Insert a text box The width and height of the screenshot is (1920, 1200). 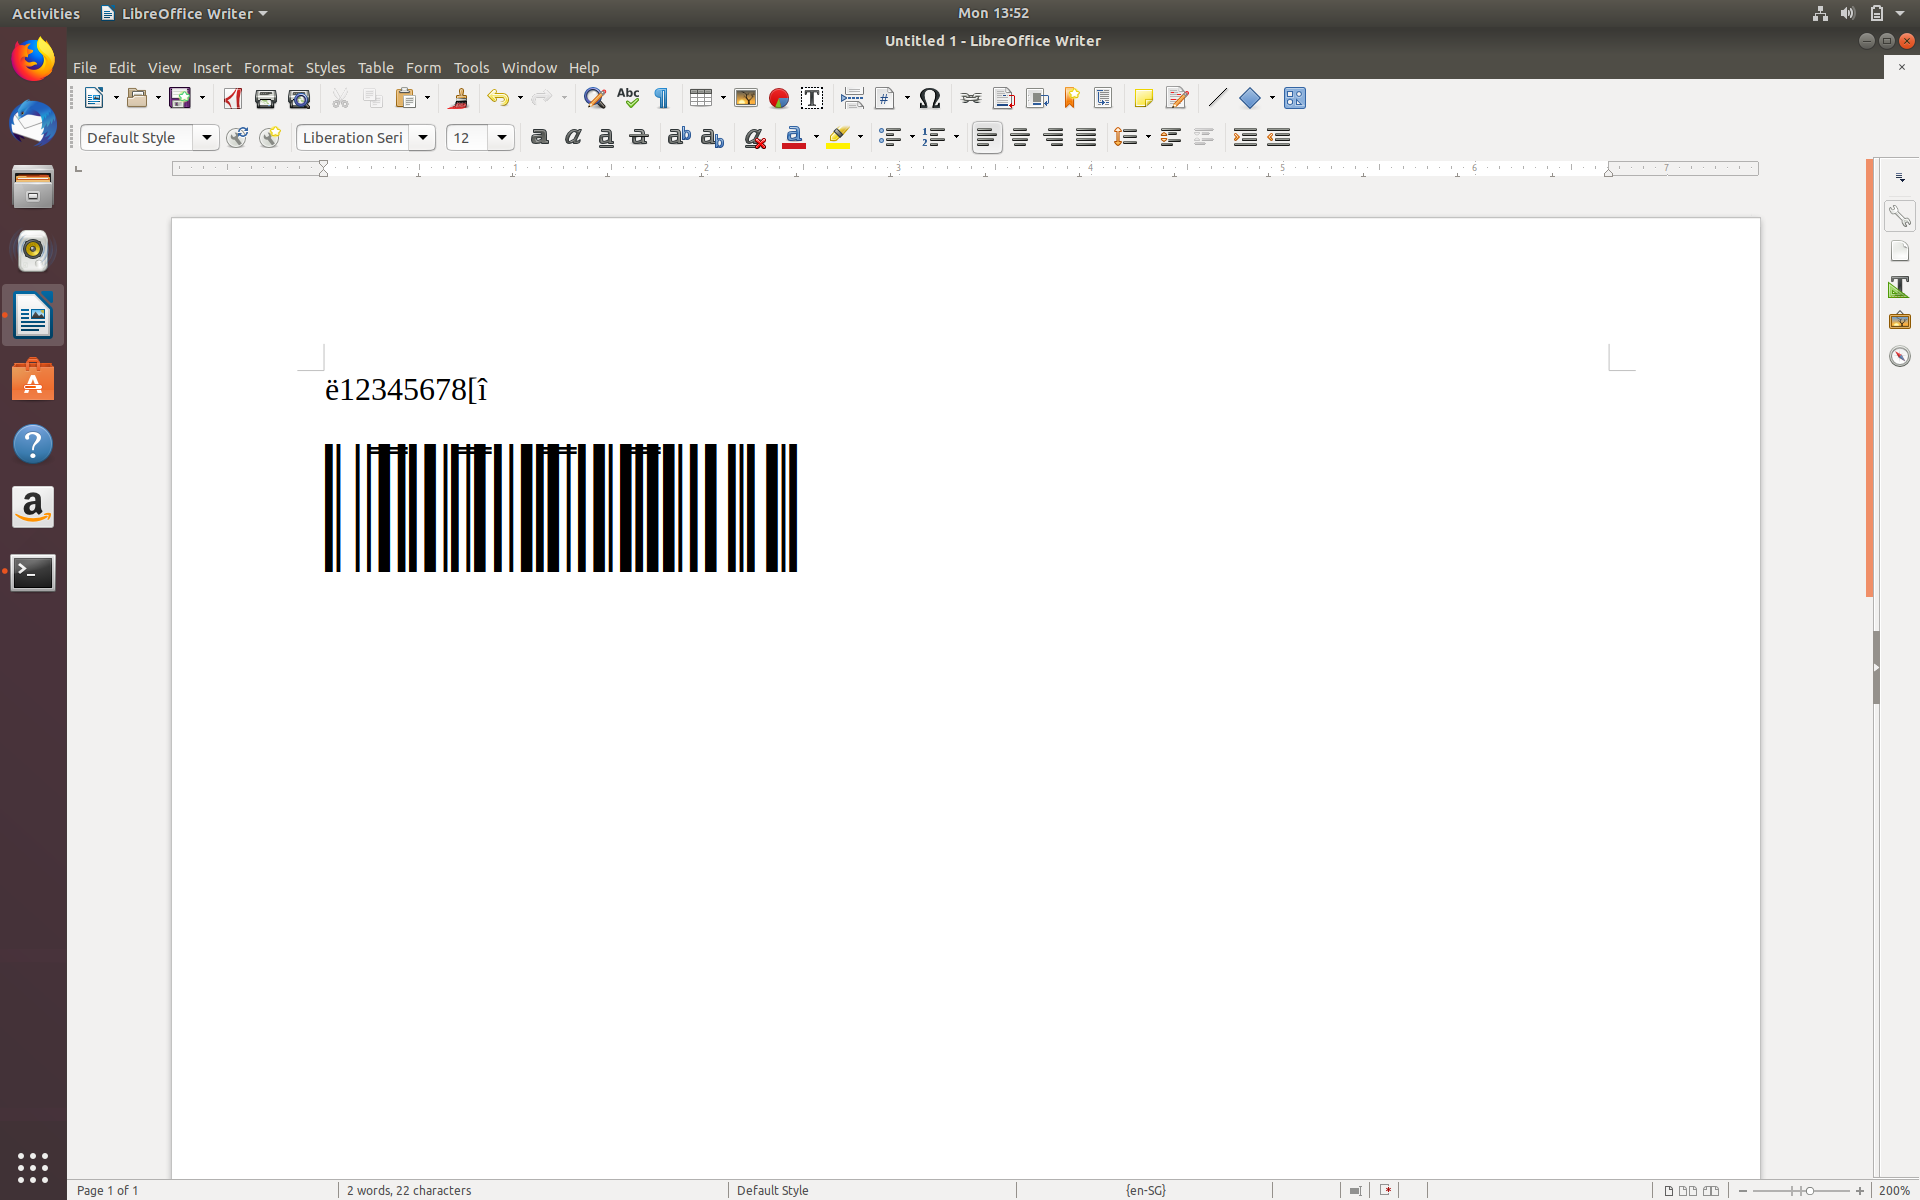(812, 98)
